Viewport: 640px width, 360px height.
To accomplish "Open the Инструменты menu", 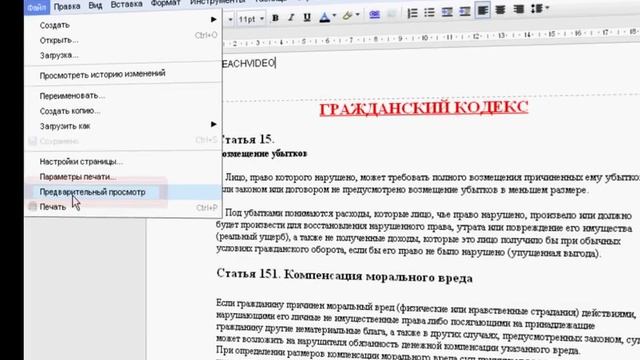I will point(217,2).
